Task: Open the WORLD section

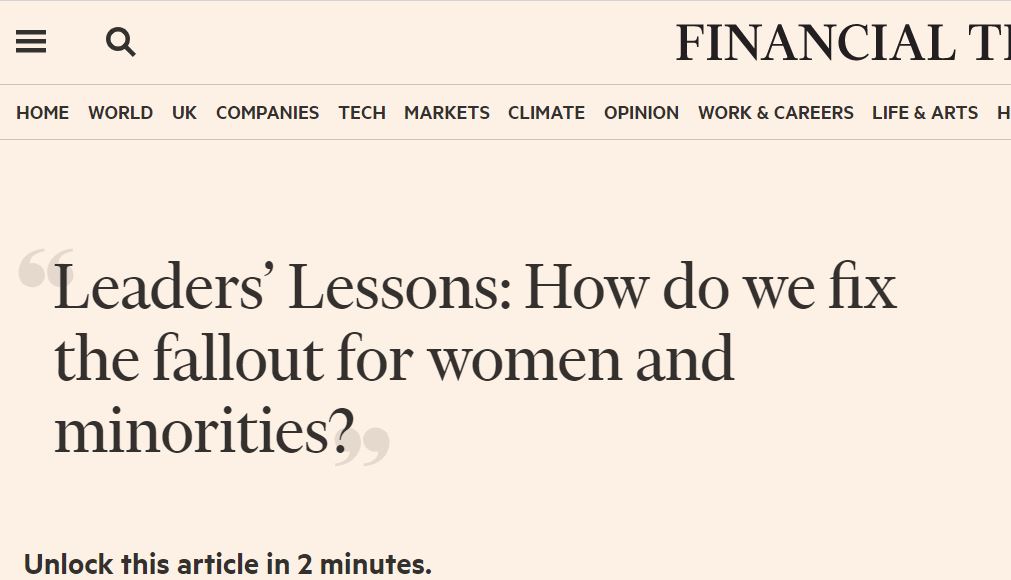Action: 121,113
